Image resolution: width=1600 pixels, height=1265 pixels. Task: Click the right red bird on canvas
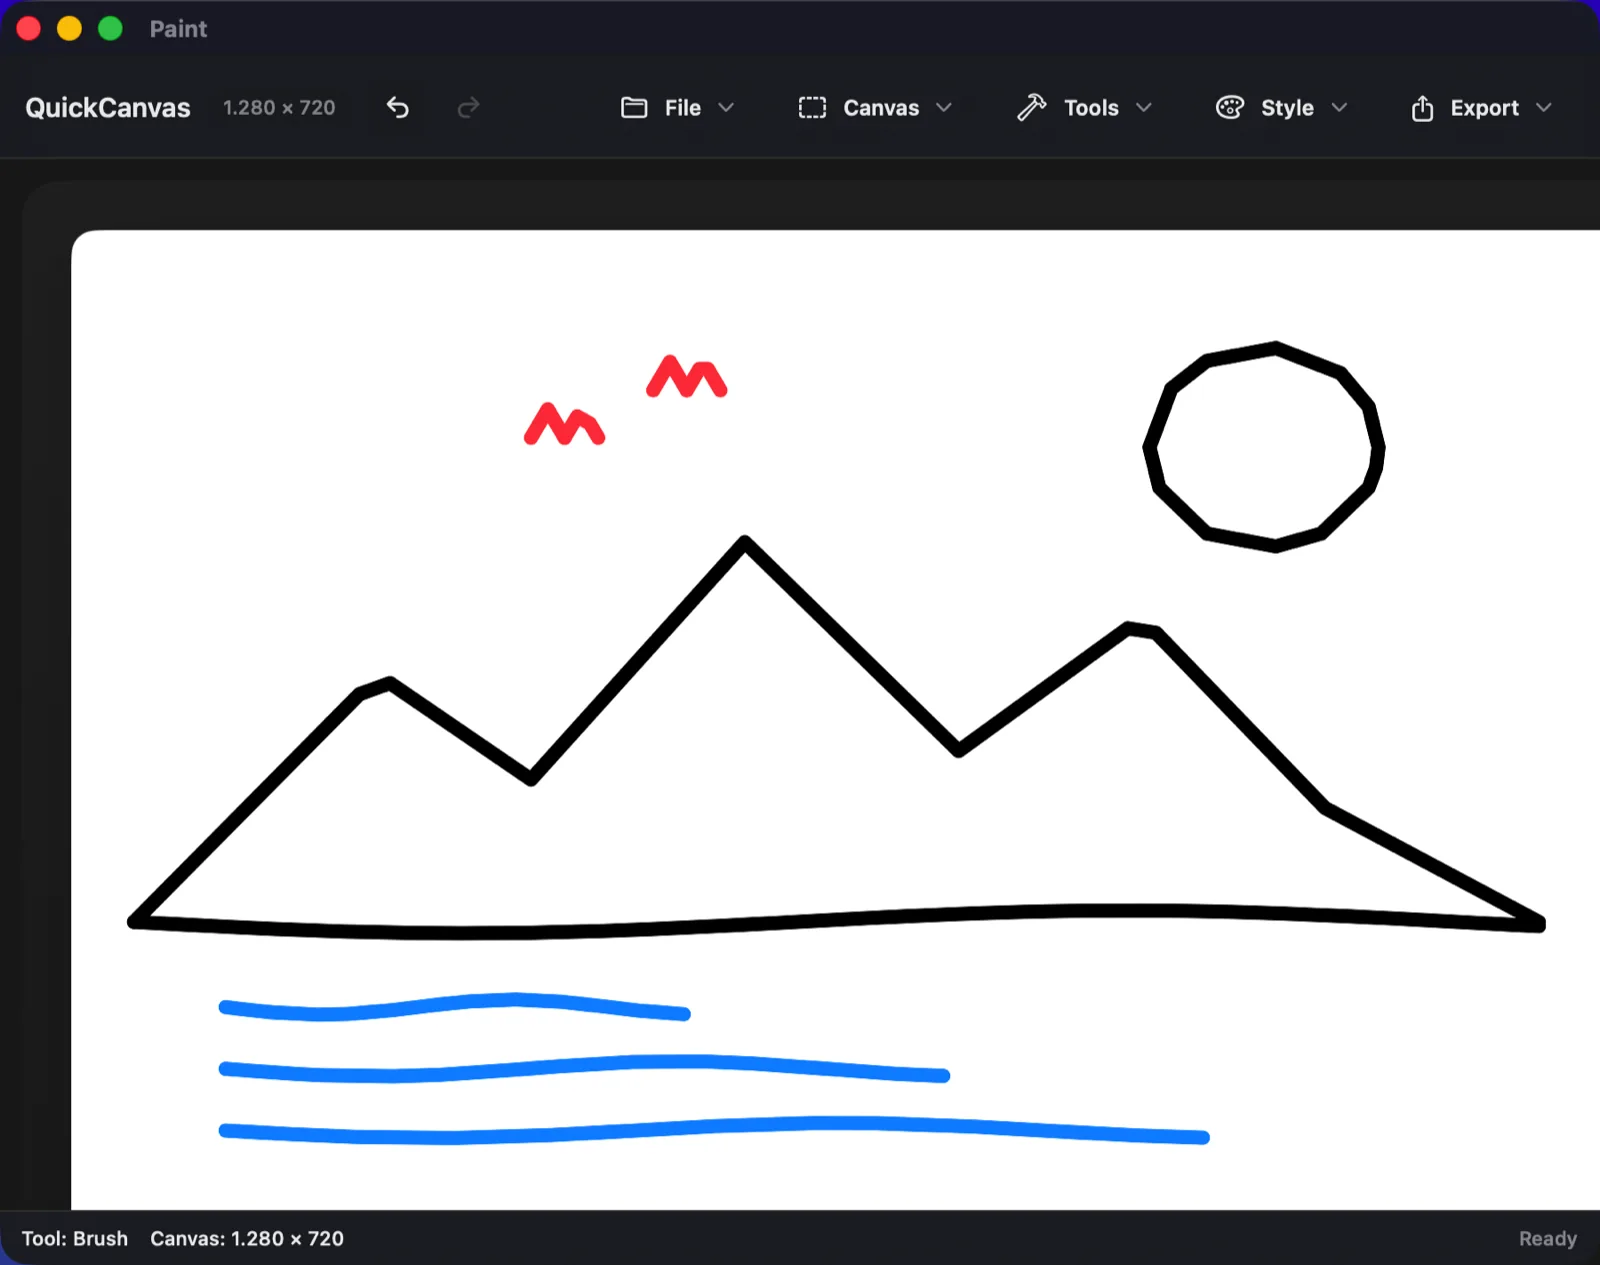pyautogui.click(x=686, y=377)
